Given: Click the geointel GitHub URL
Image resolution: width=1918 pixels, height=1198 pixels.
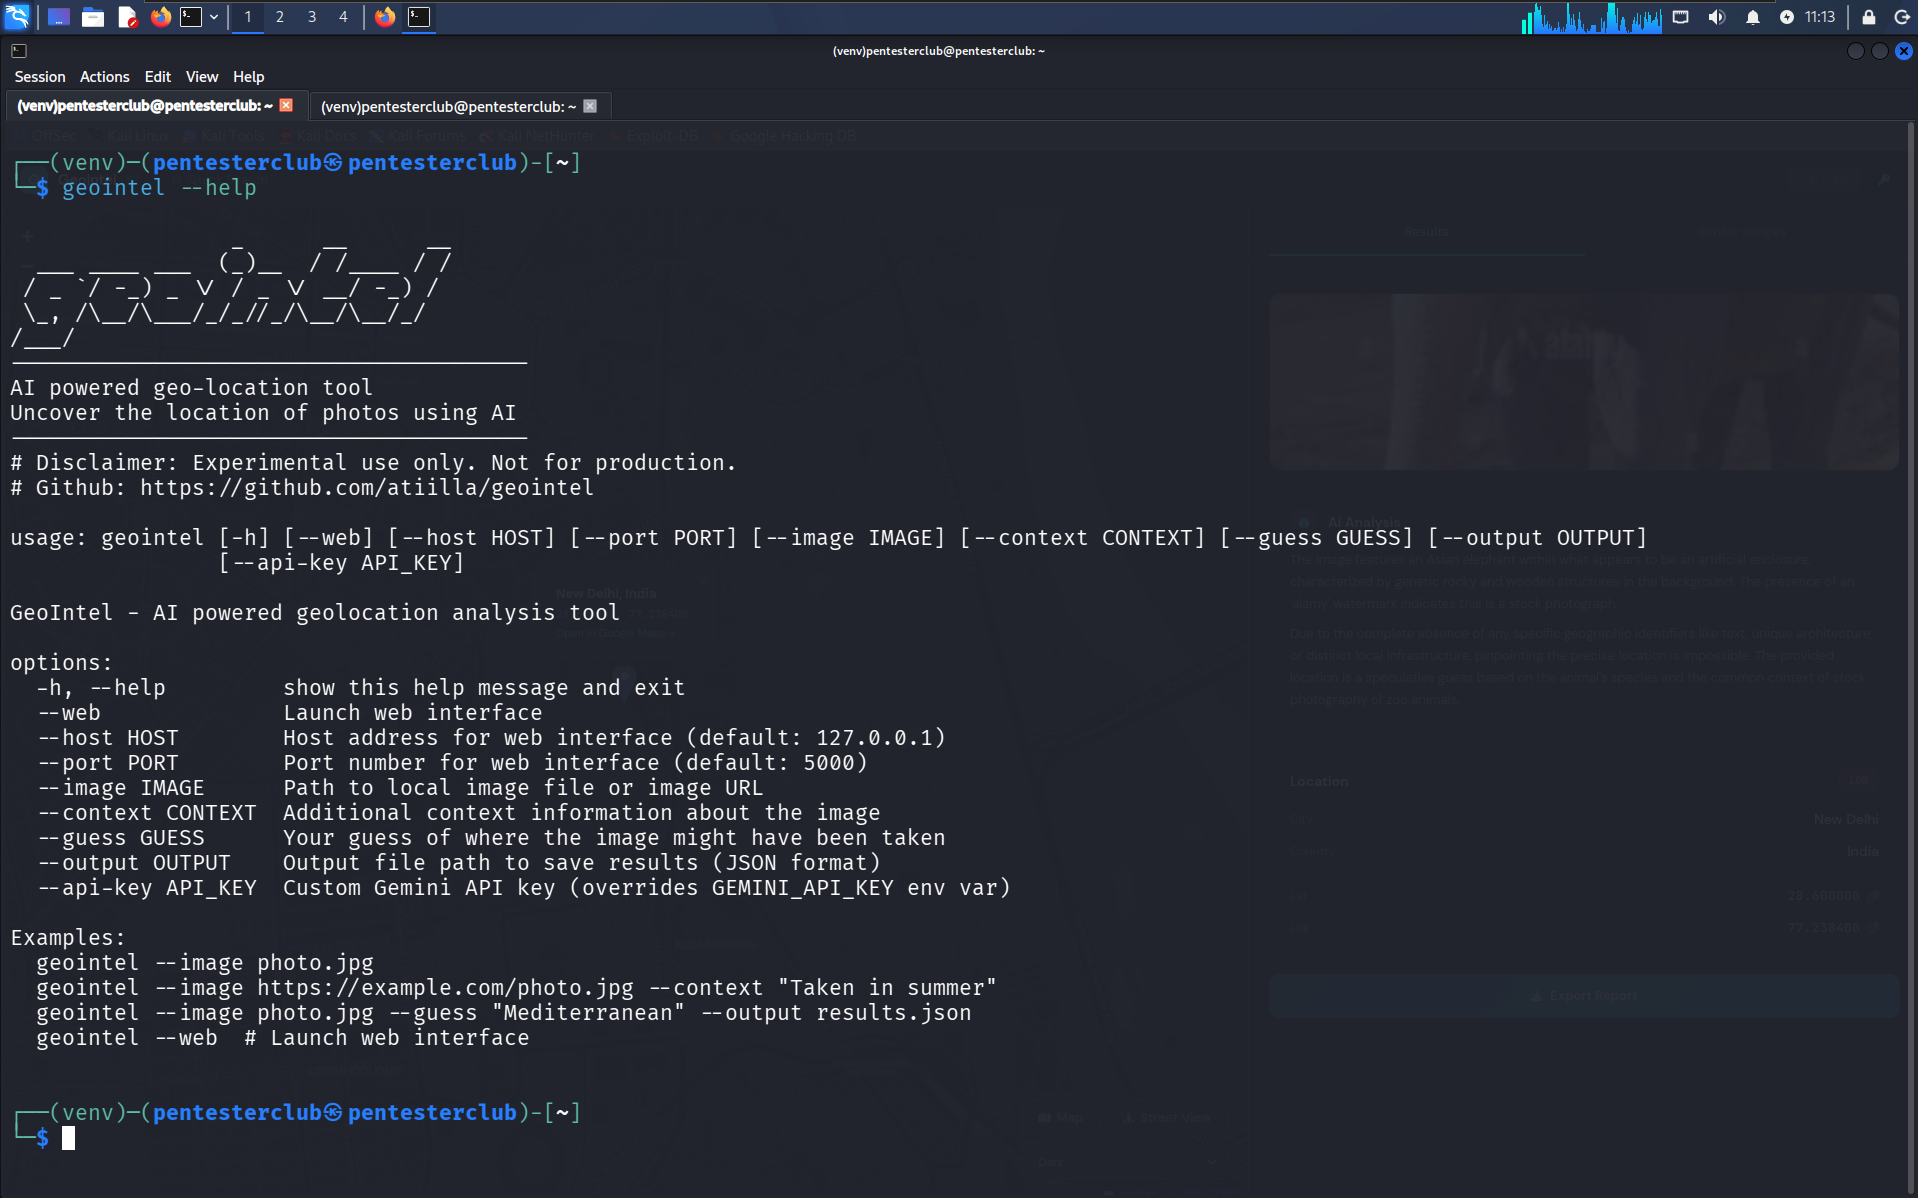Looking at the screenshot, I should [367, 488].
